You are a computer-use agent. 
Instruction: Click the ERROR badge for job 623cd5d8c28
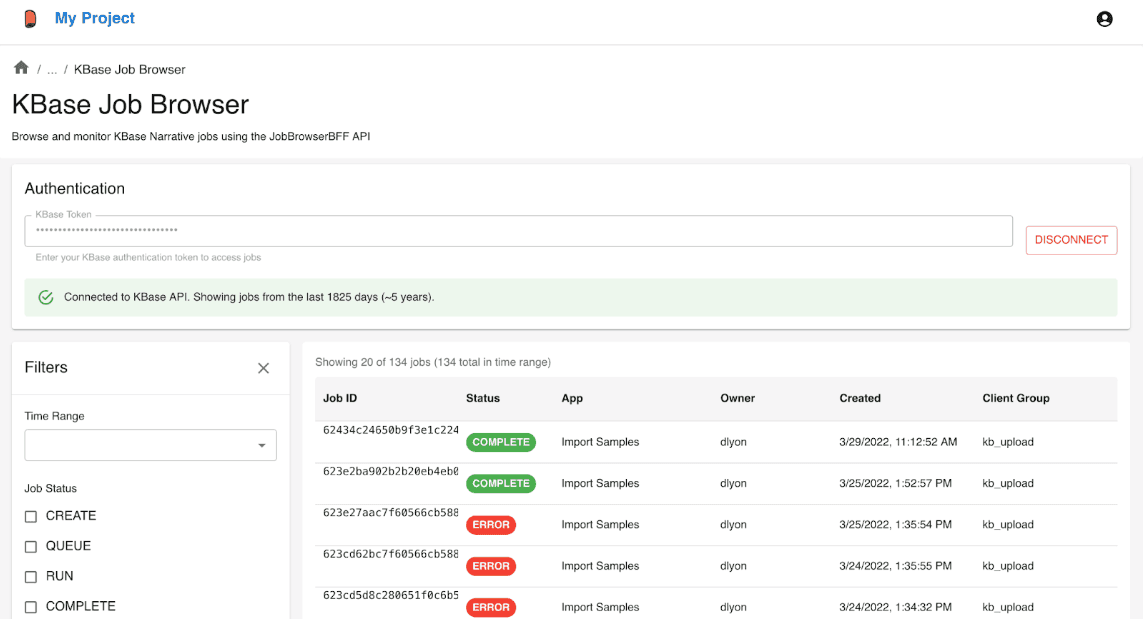[x=490, y=607]
